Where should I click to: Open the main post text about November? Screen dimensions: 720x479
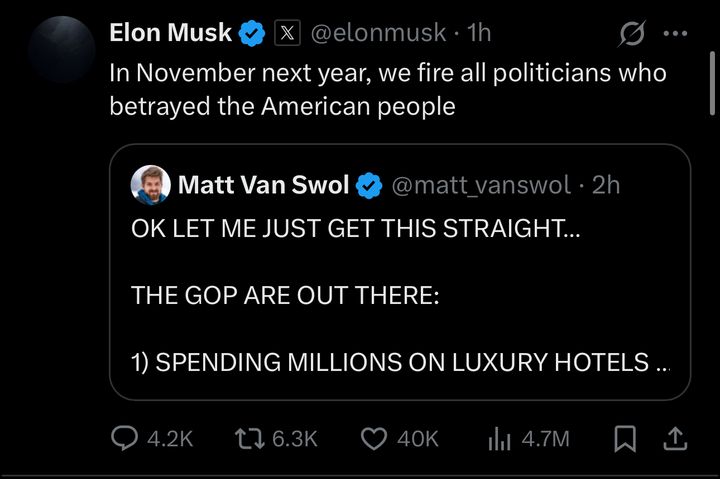pyautogui.click(x=387, y=89)
